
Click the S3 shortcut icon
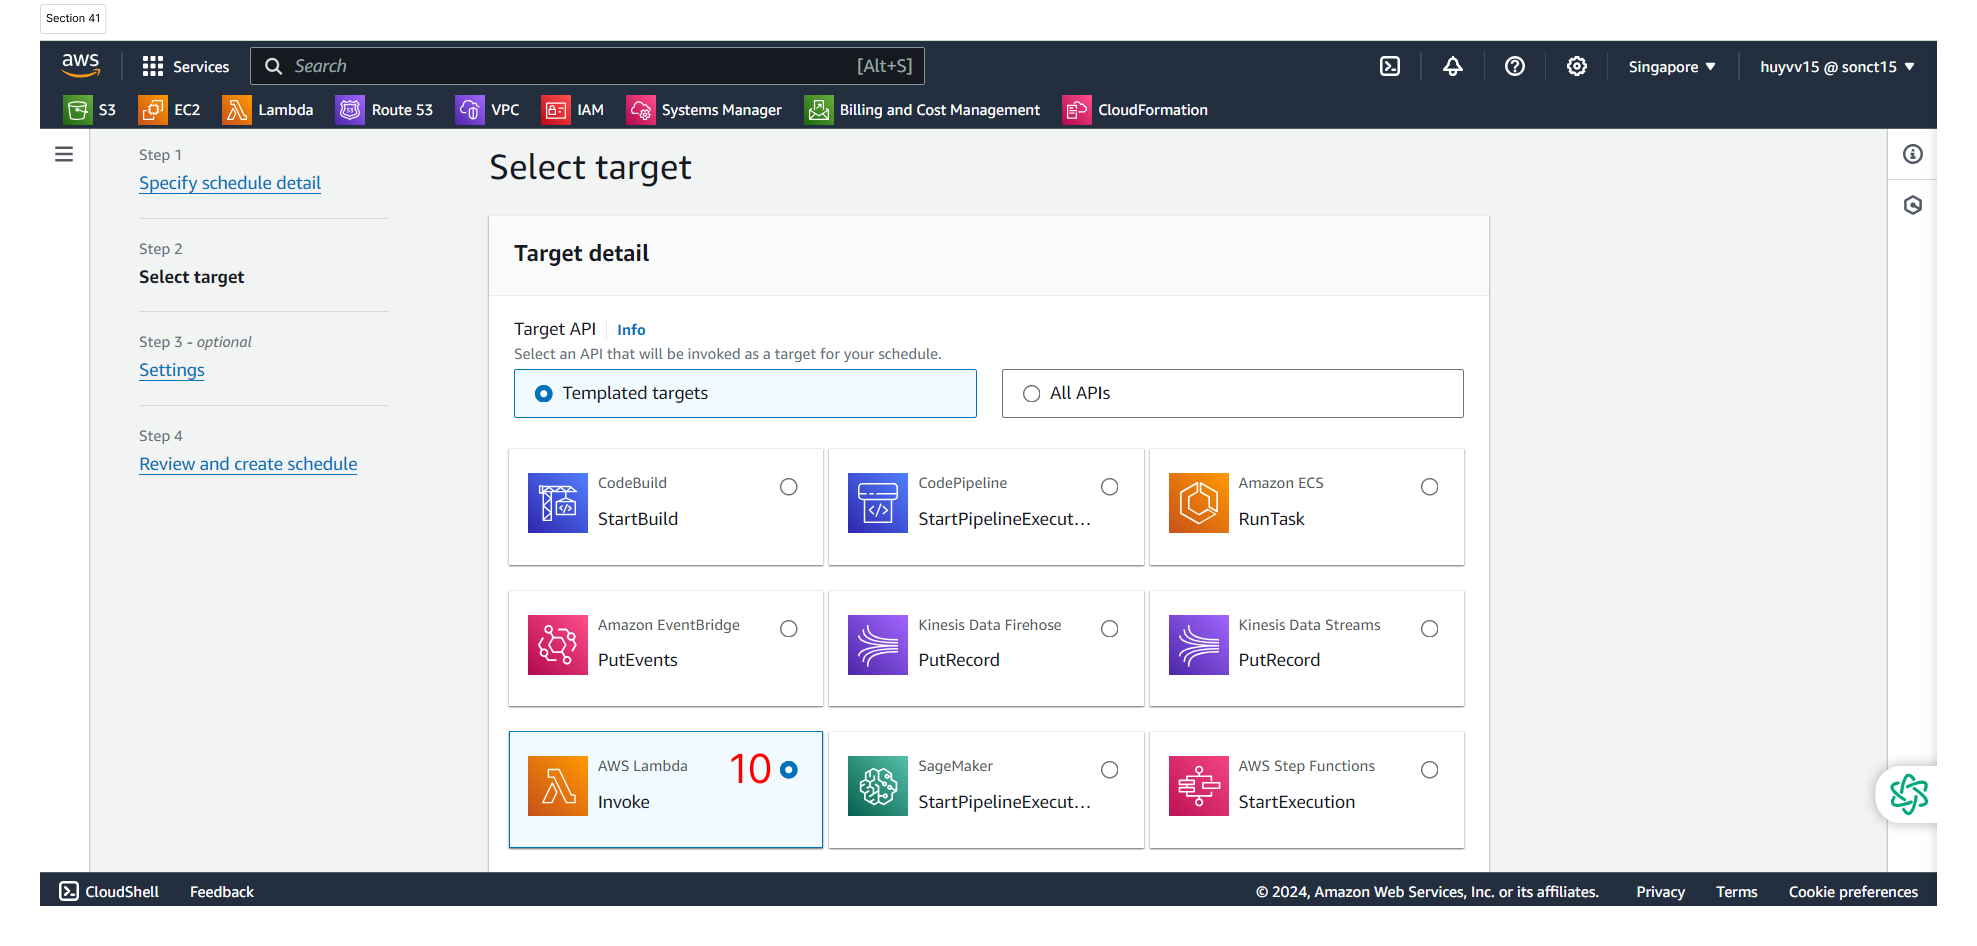tap(77, 110)
